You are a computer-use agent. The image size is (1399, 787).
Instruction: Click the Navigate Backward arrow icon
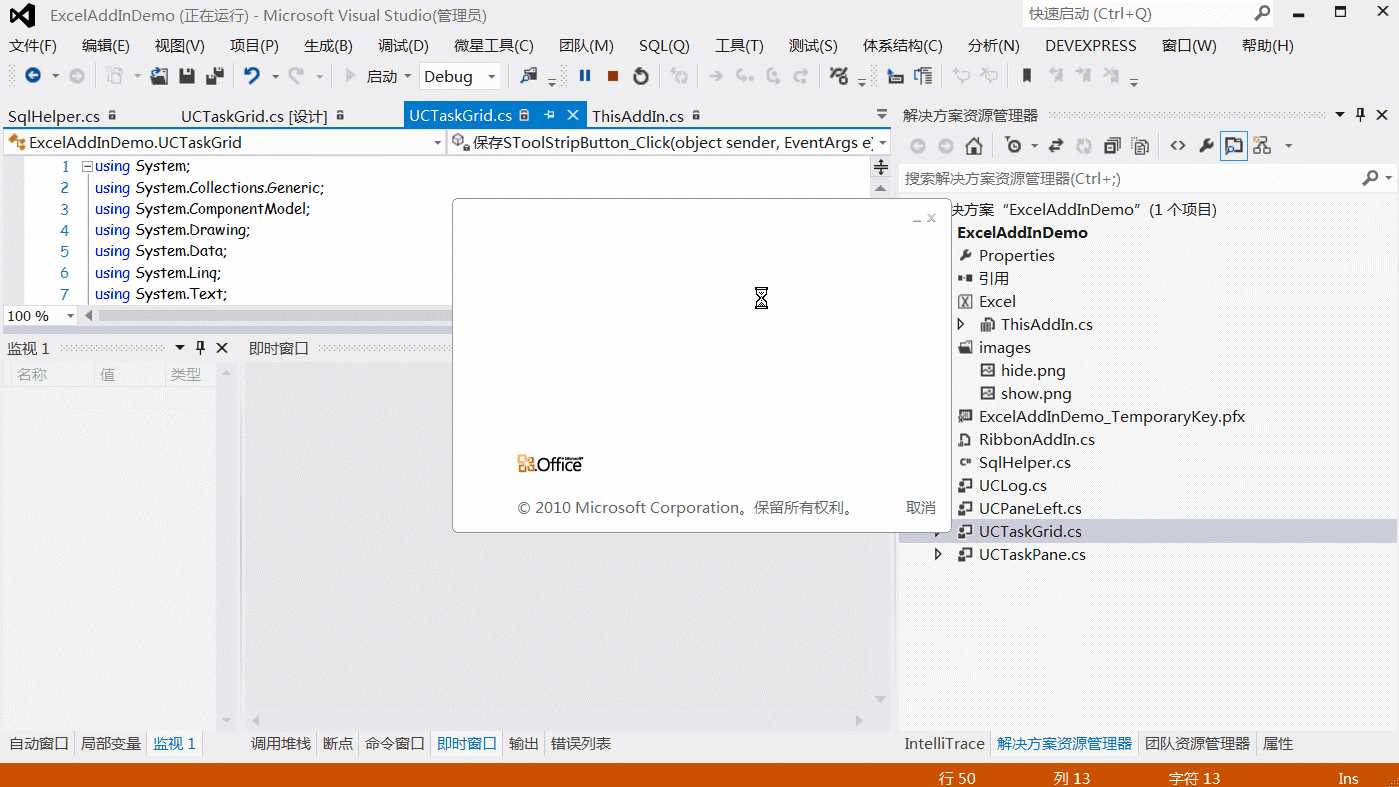(33, 76)
